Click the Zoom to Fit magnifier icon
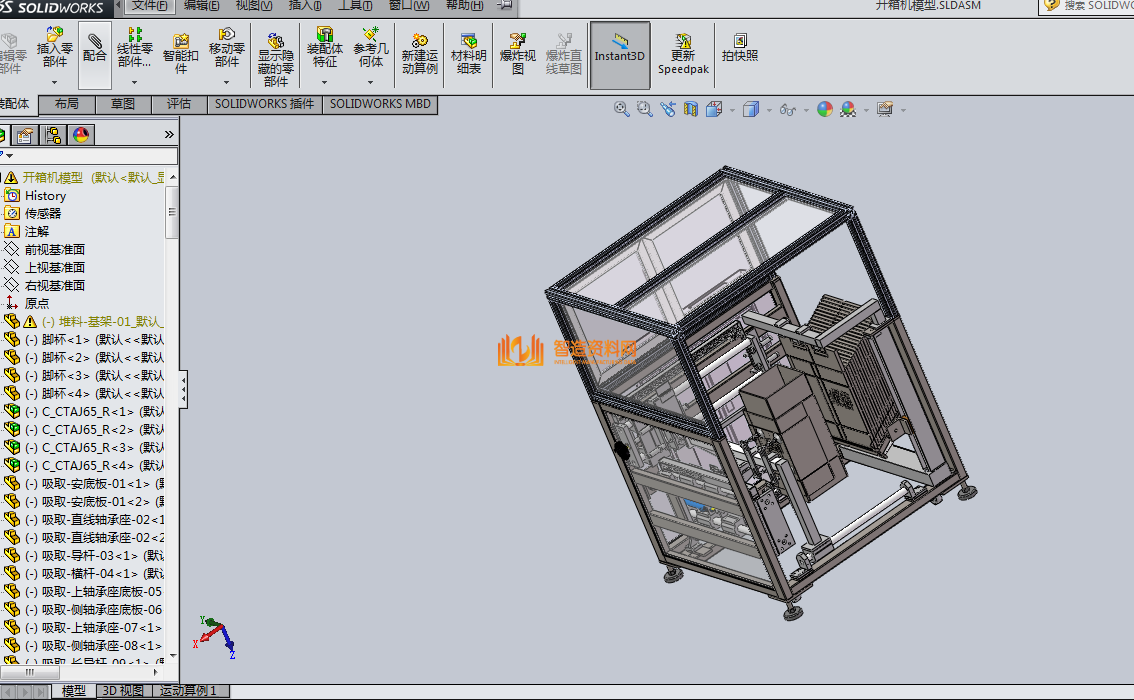The height and width of the screenshot is (700, 1134). click(621, 109)
